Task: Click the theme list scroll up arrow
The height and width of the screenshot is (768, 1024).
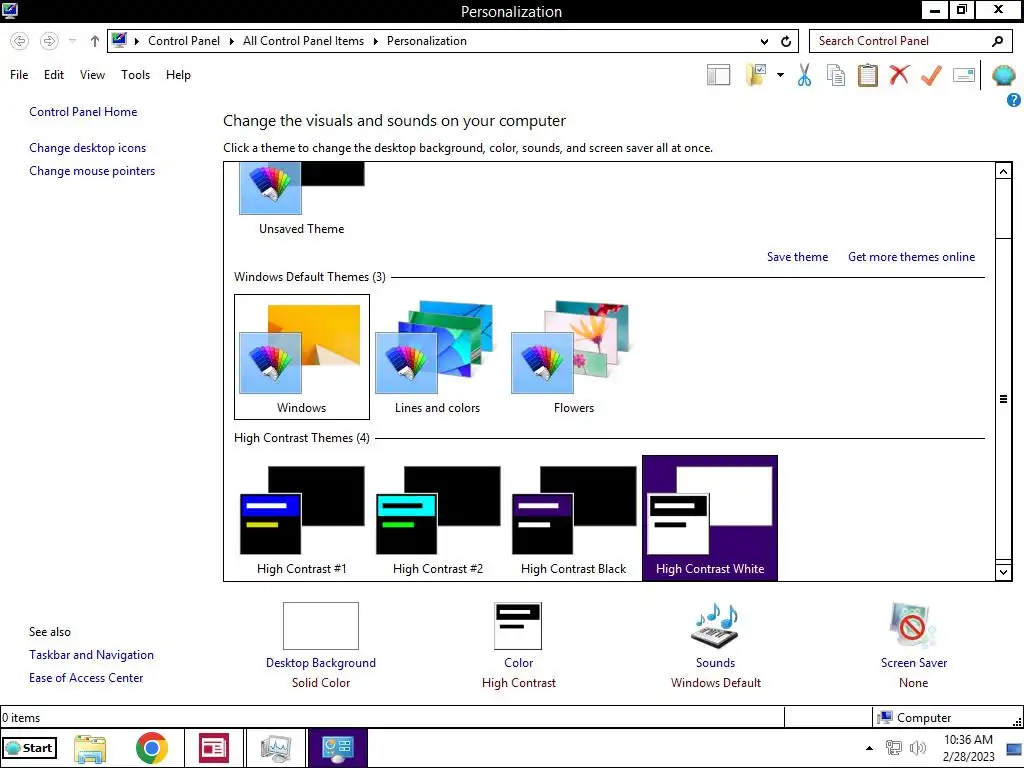Action: pyautogui.click(x=1003, y=171)
